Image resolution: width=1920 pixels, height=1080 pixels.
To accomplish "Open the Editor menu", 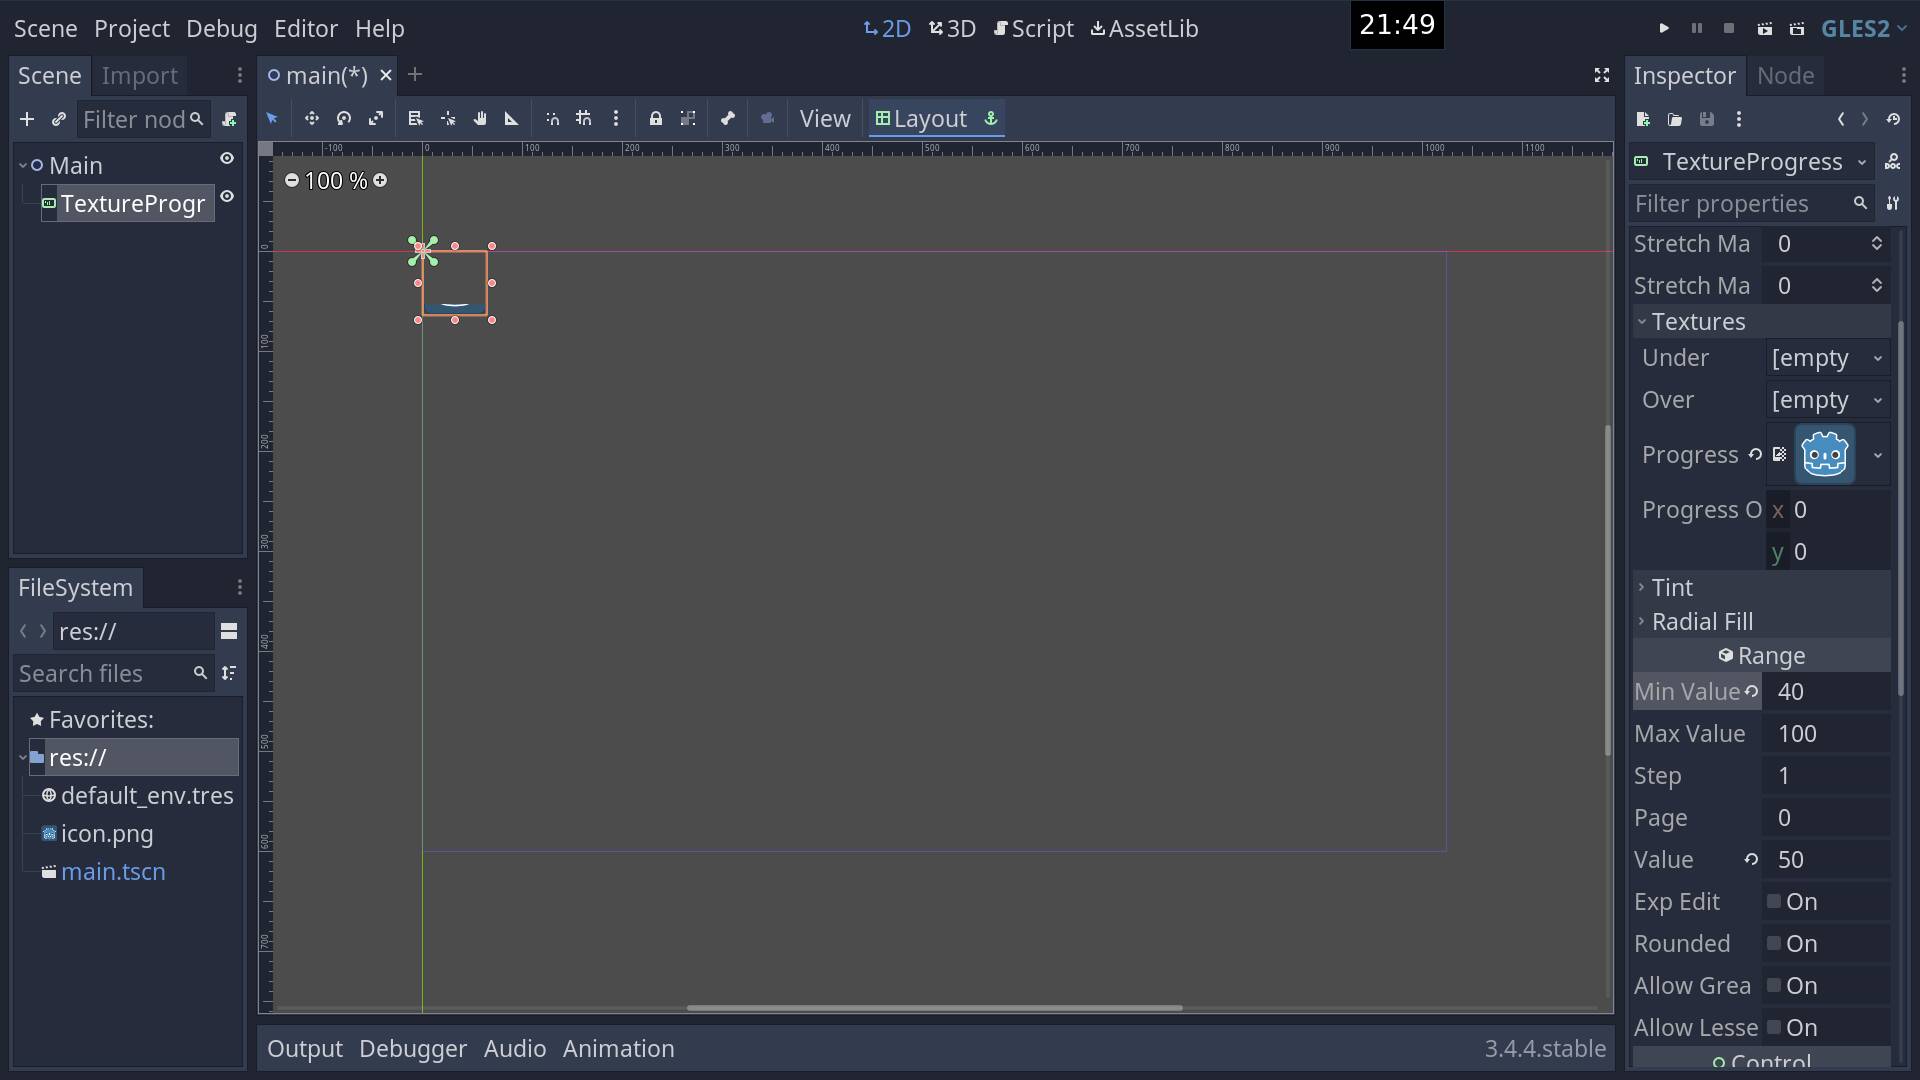I will (306, 28).
